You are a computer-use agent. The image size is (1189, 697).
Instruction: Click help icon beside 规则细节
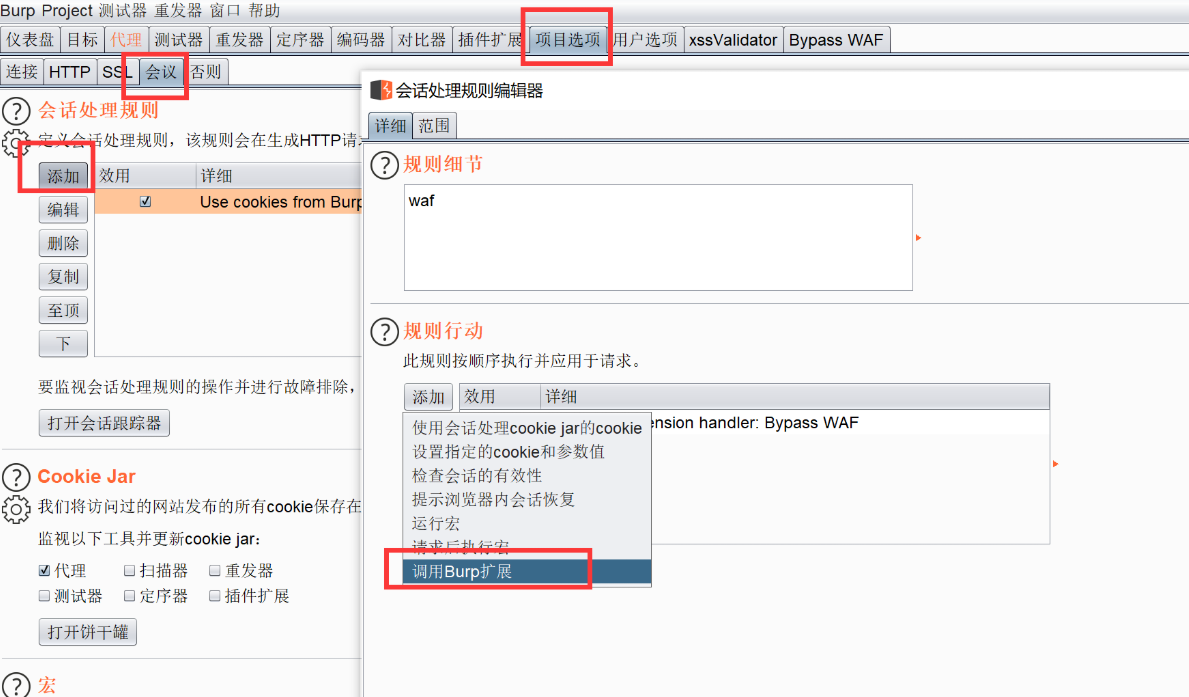[384, 165]
